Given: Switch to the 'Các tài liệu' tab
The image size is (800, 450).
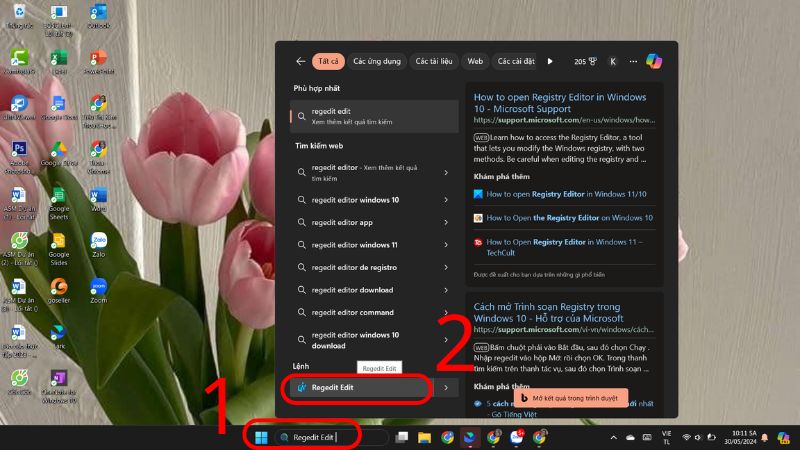Looking at the screenshot, I should 434,61.
